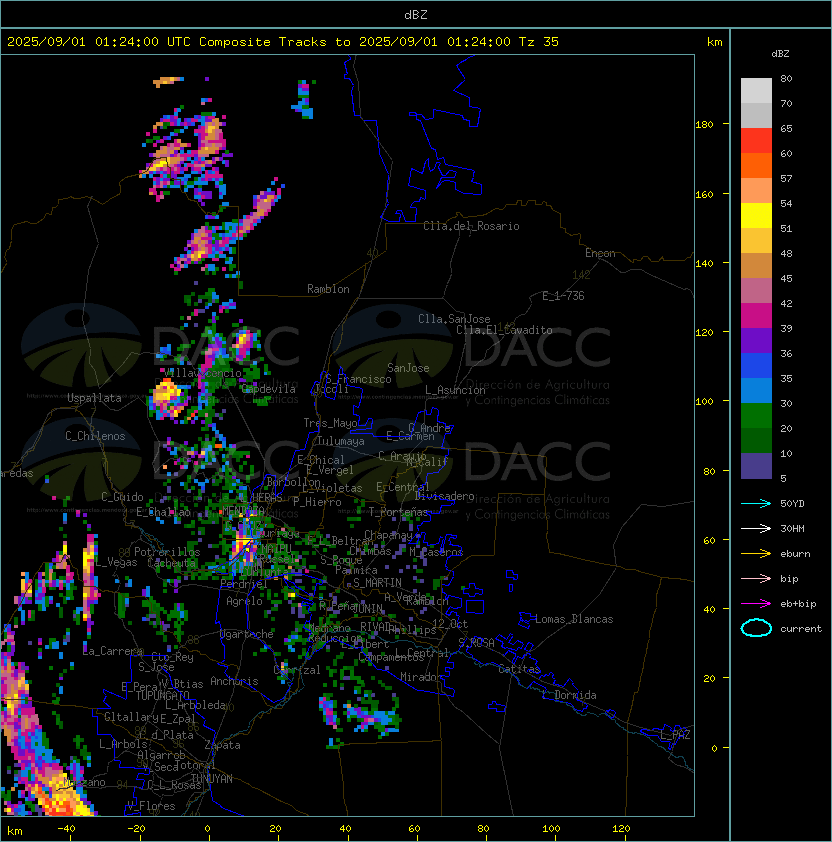Click the 'dBZ' heading above the color legend
This screenshot has width=832, height=842.
tap(780, 54)
